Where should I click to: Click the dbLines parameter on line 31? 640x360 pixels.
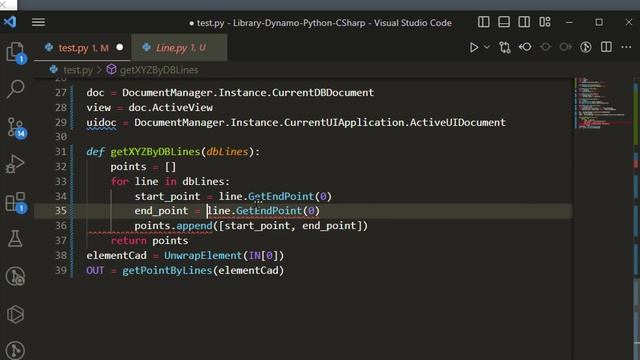[x=227, y=151]
